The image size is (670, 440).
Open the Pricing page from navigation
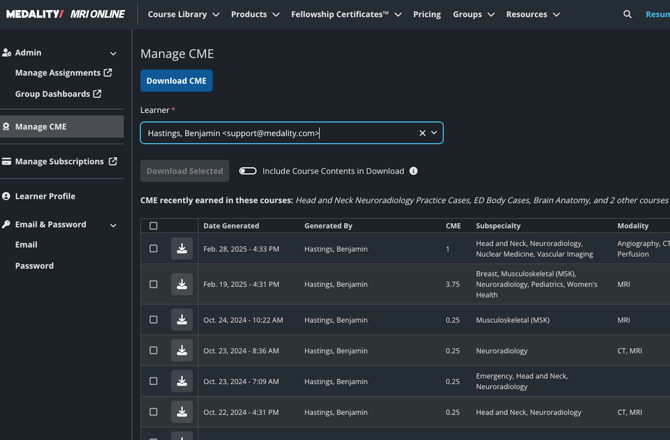(x=426, y=14)
